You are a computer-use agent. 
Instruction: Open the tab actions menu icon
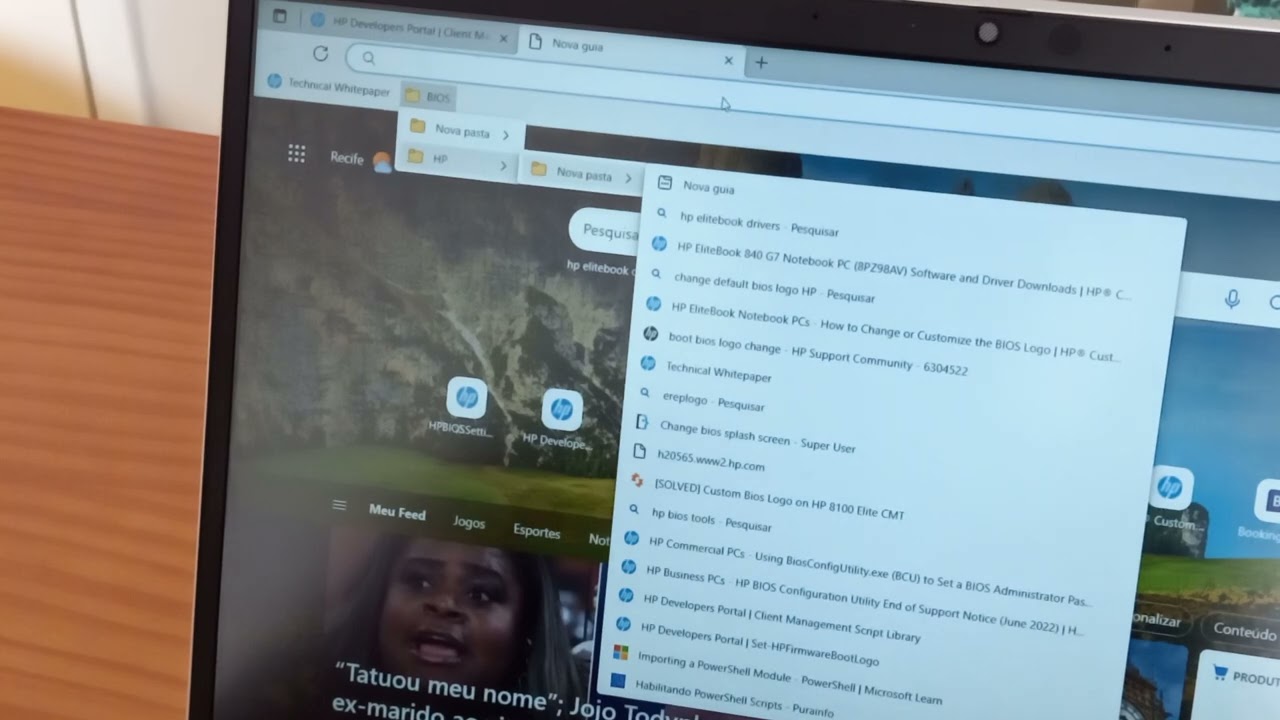pyautogui.click(x=280, y=16)
